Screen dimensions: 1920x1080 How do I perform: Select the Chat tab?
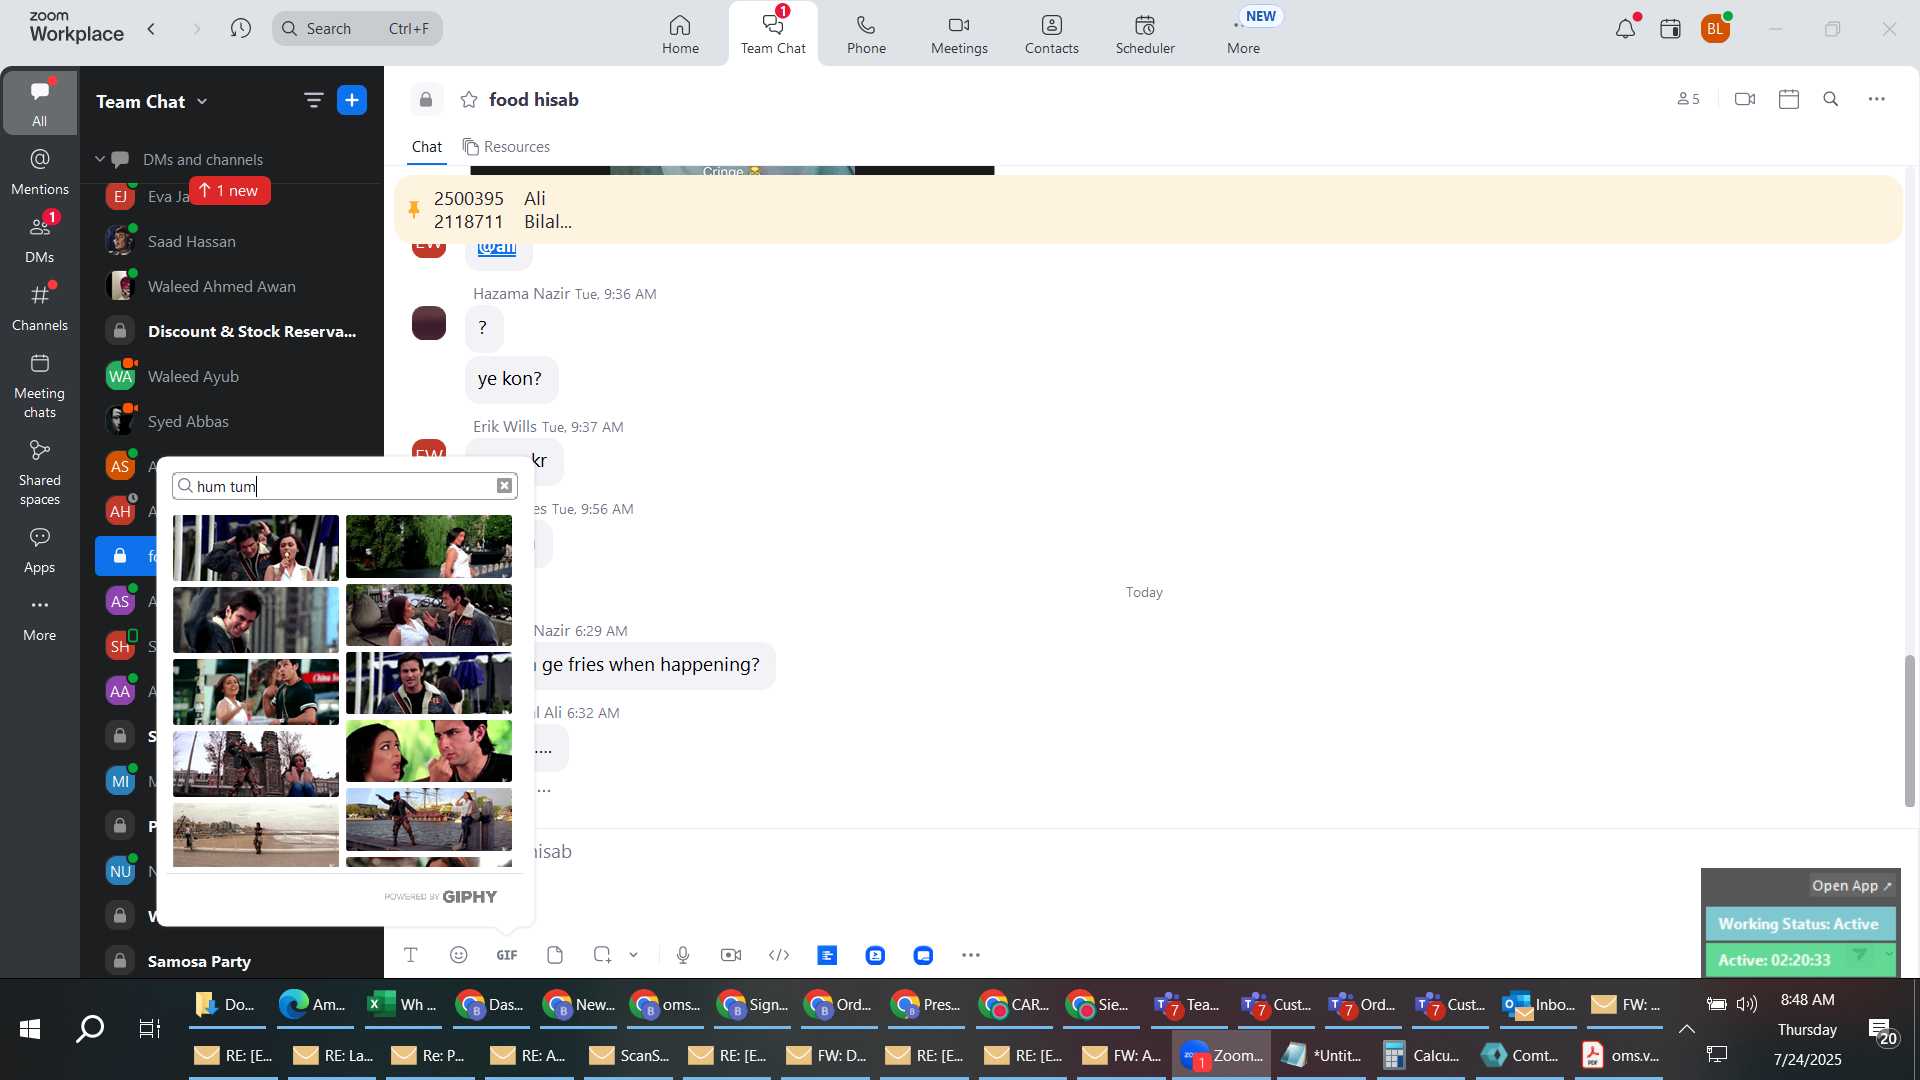(x=427, y=147)
